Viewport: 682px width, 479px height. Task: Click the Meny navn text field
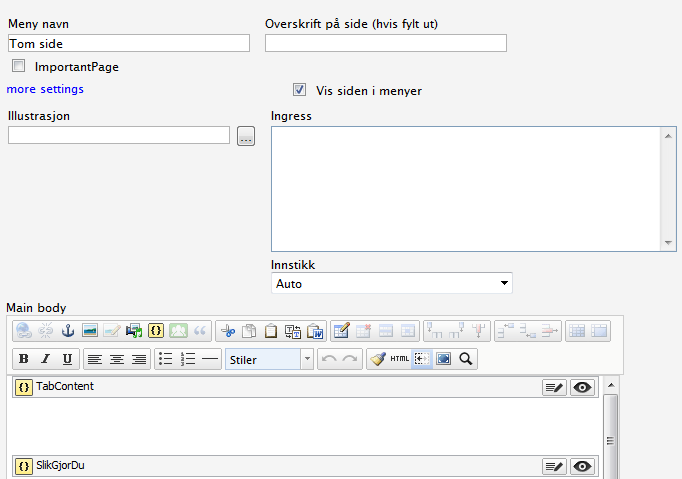click(128, 43)
